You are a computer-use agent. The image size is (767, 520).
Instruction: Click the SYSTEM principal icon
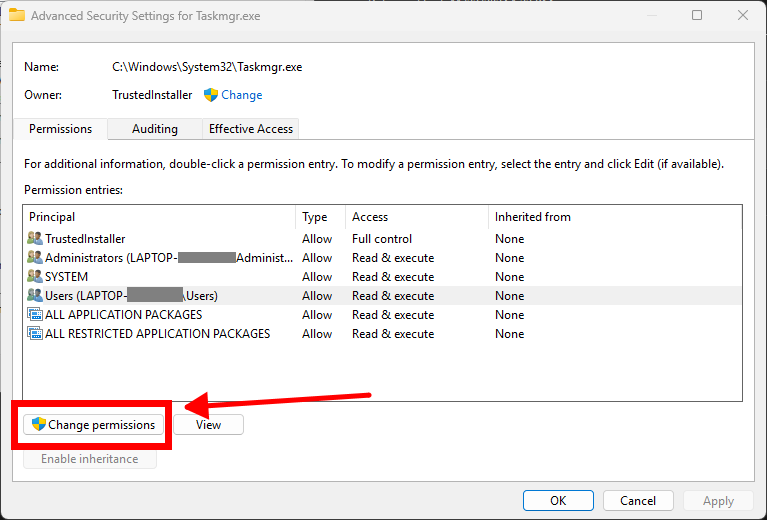click(35, 277)
